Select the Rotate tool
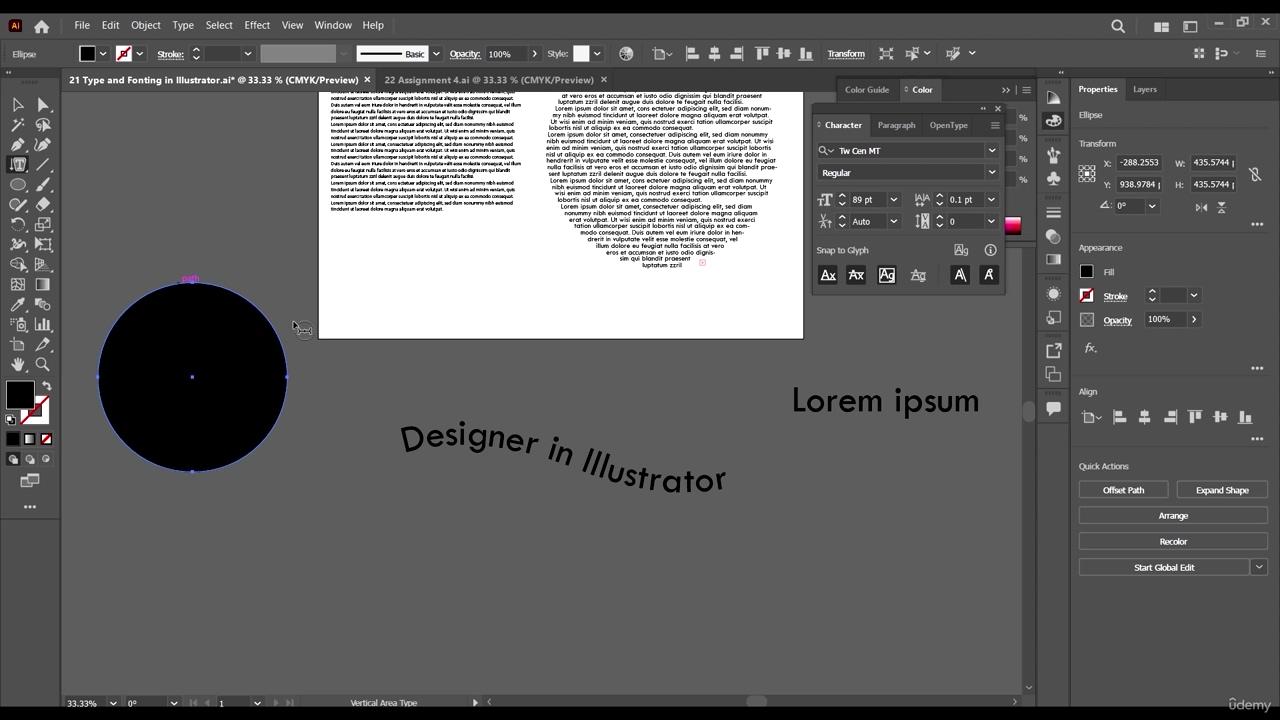Viewport: 1280px width, 720px height. (x=18, y=225)
